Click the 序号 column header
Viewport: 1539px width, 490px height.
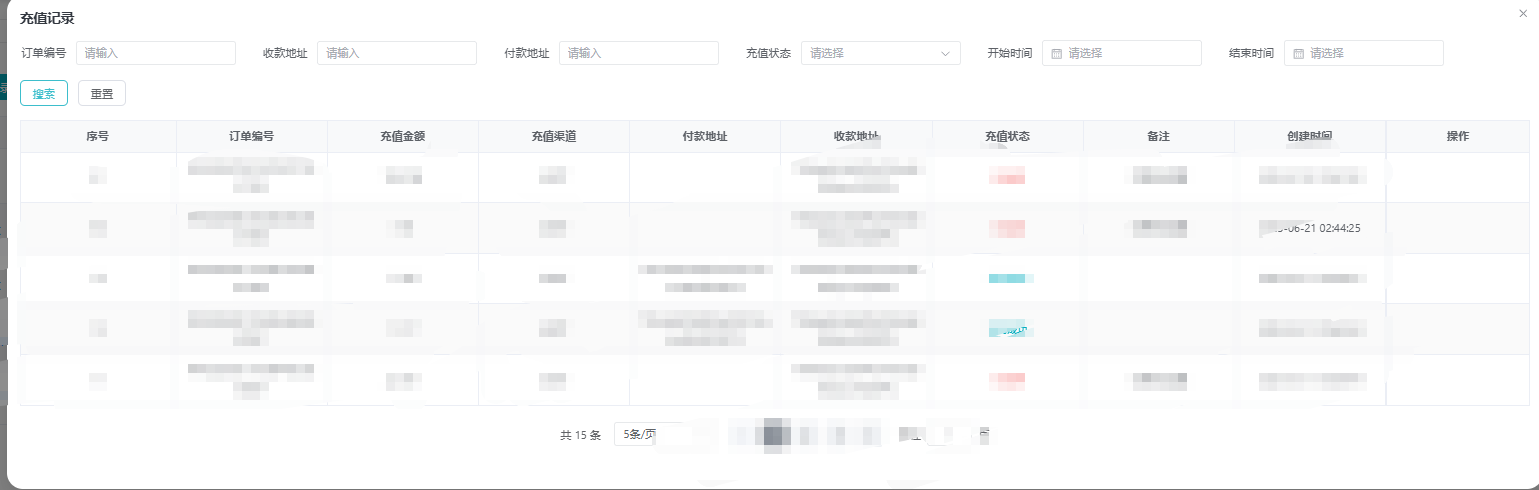coord(98,137)
